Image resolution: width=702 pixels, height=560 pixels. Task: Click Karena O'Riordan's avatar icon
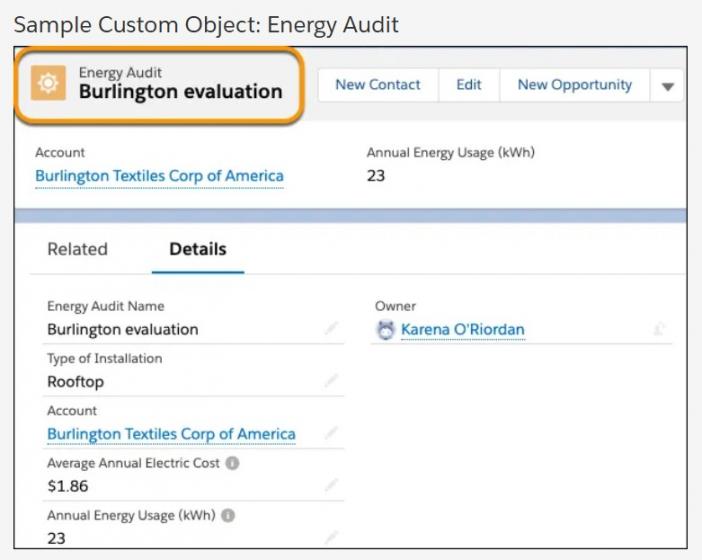click(385, 330)
